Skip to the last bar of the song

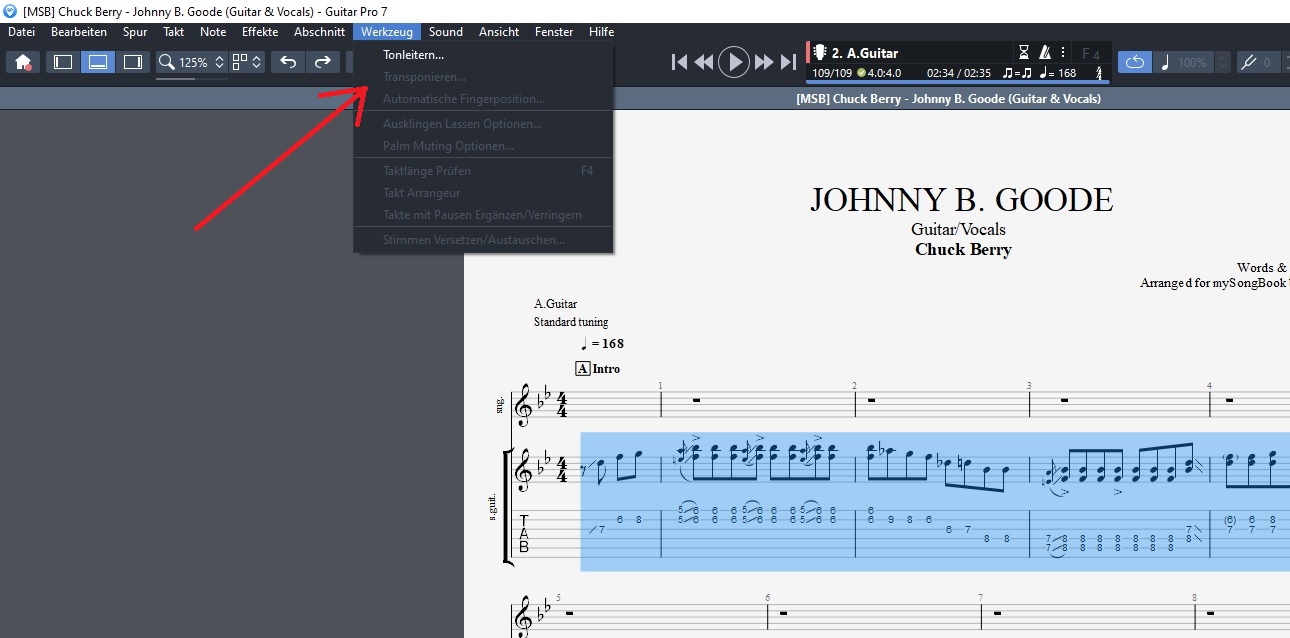[788, 62]
